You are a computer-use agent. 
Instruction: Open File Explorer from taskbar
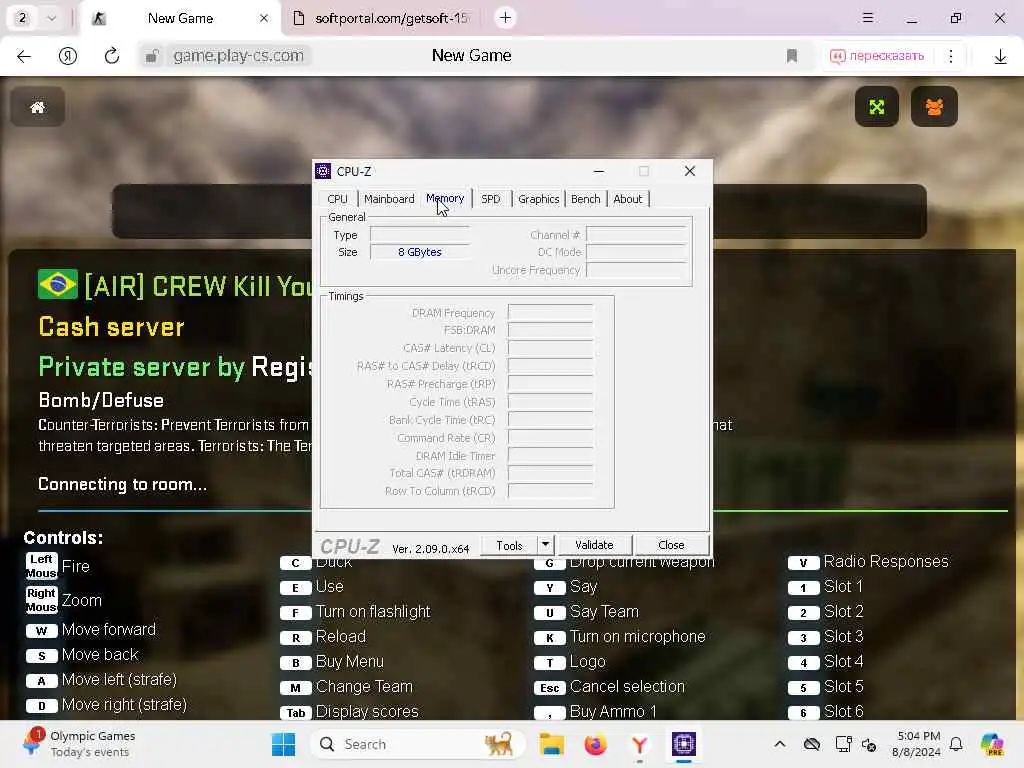click(551, 744)
